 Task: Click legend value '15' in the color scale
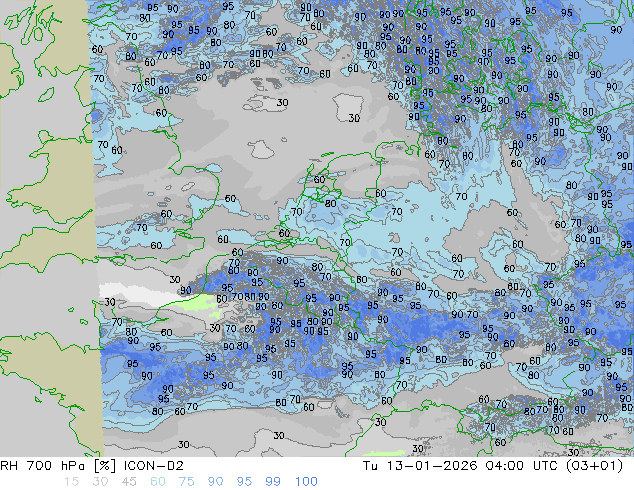tap(71, 482)
